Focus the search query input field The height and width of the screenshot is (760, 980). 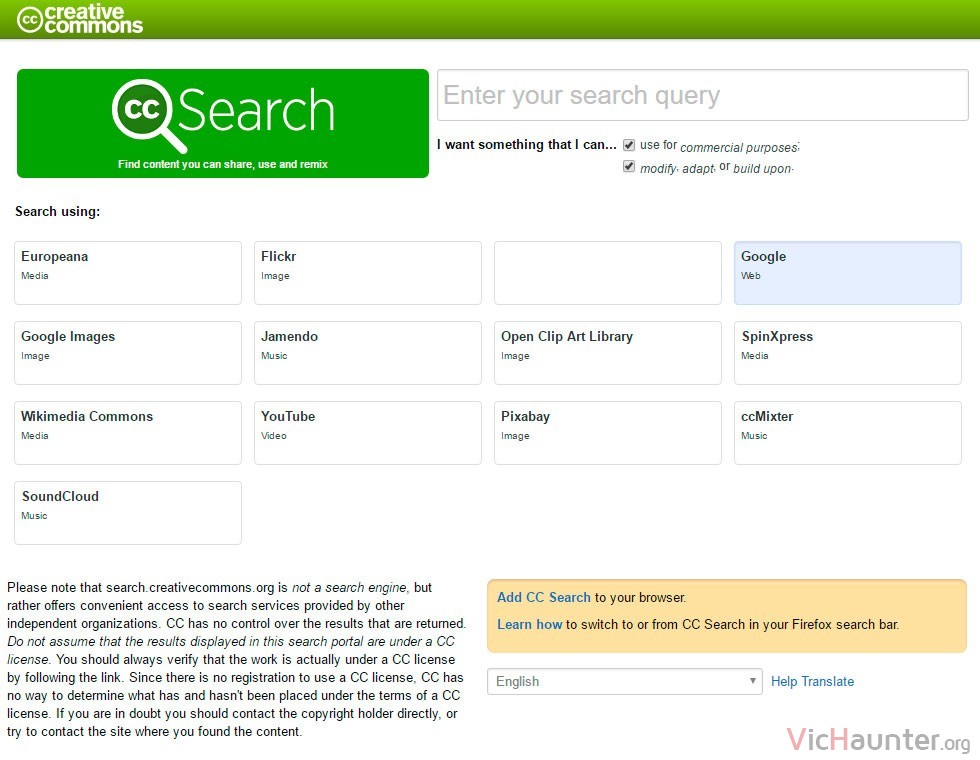(702, 95)
